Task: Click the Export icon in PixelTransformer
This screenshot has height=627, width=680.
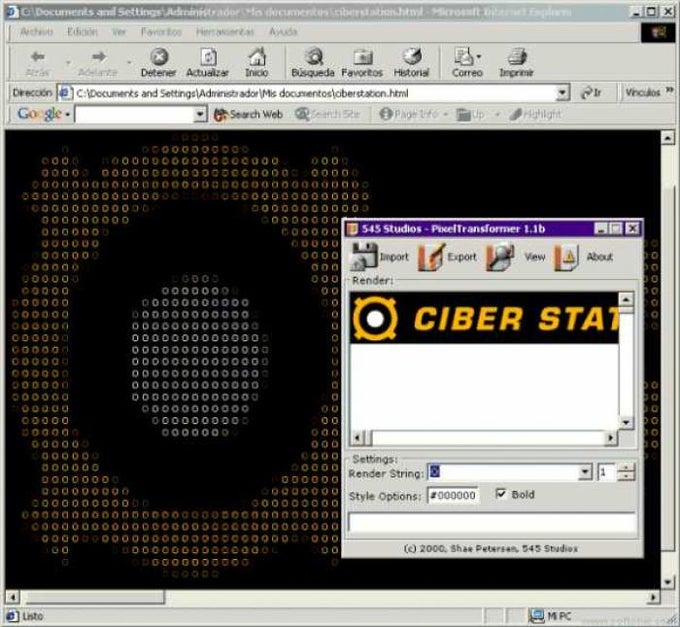Action: point(431,257)
